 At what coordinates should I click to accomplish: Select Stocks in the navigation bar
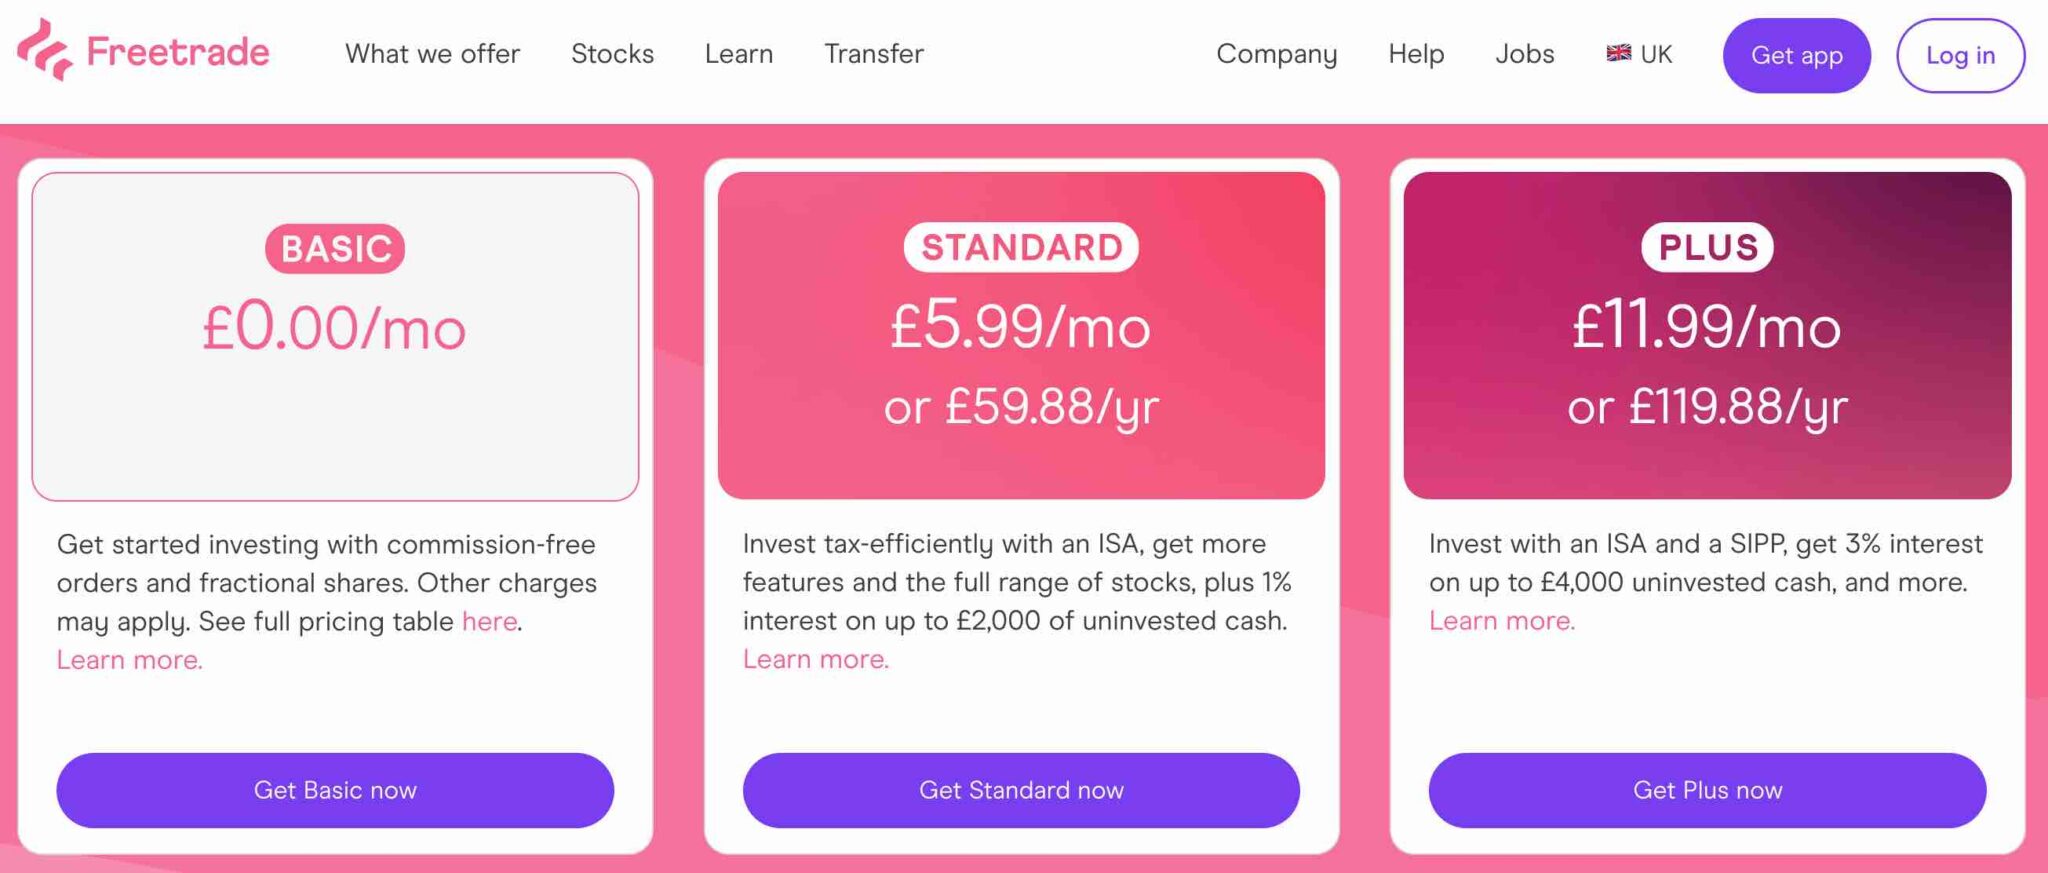click(613, 54)
